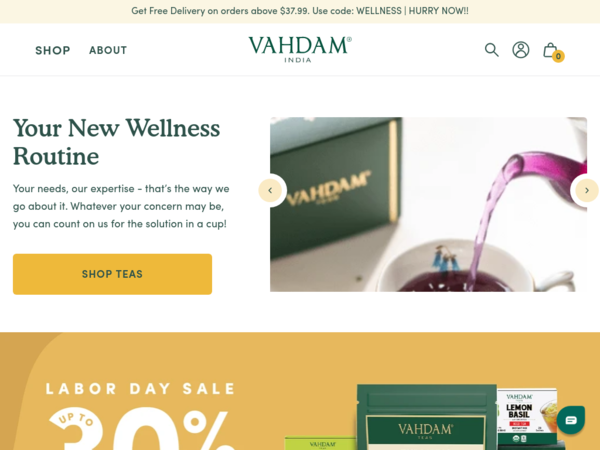Open the SHOP menu

point(53,50)
